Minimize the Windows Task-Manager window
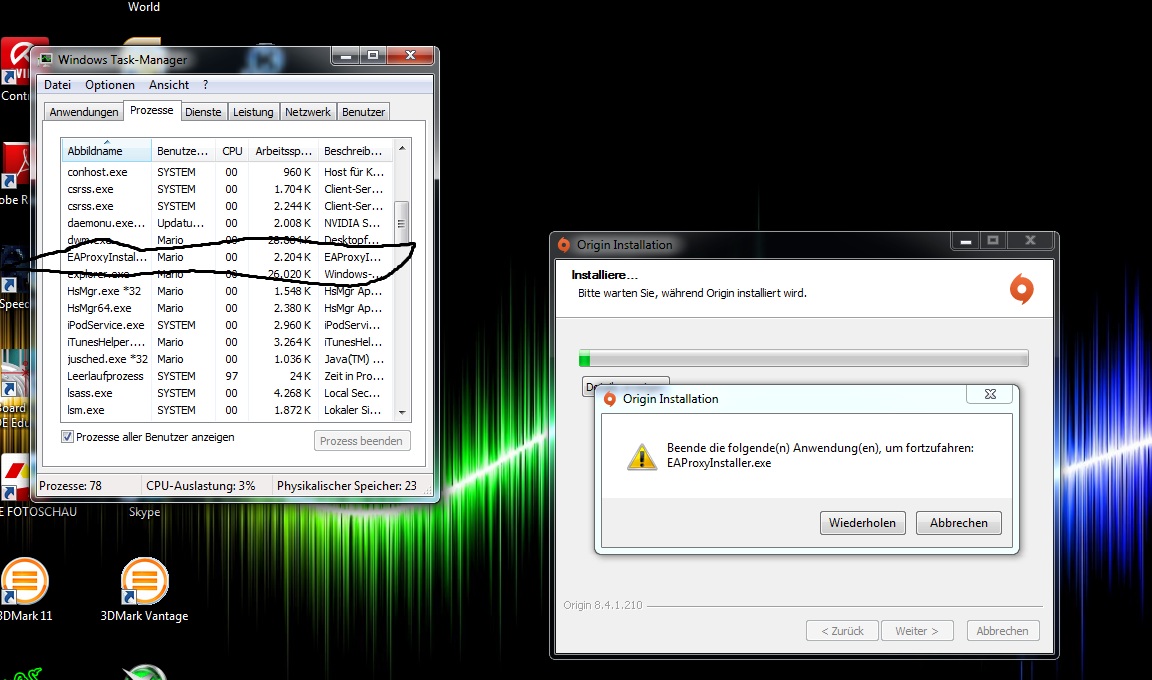 tap(346, 56)
